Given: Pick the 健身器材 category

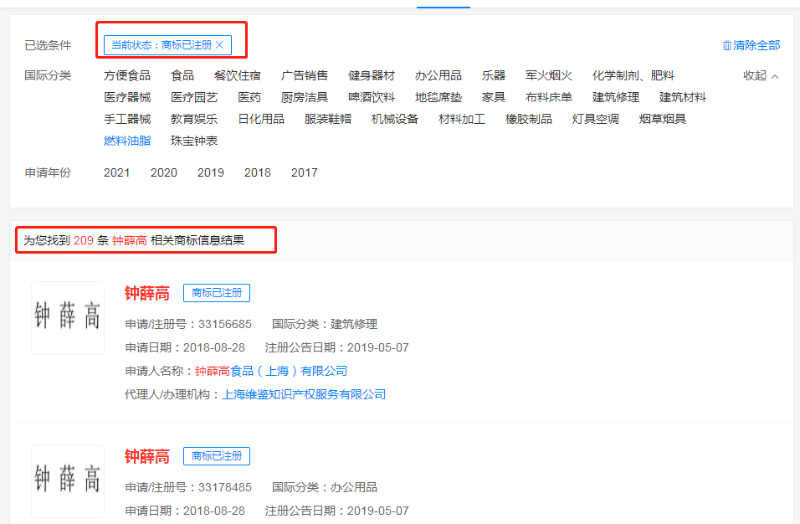Looking at the screenshot, I should [371, 76].
